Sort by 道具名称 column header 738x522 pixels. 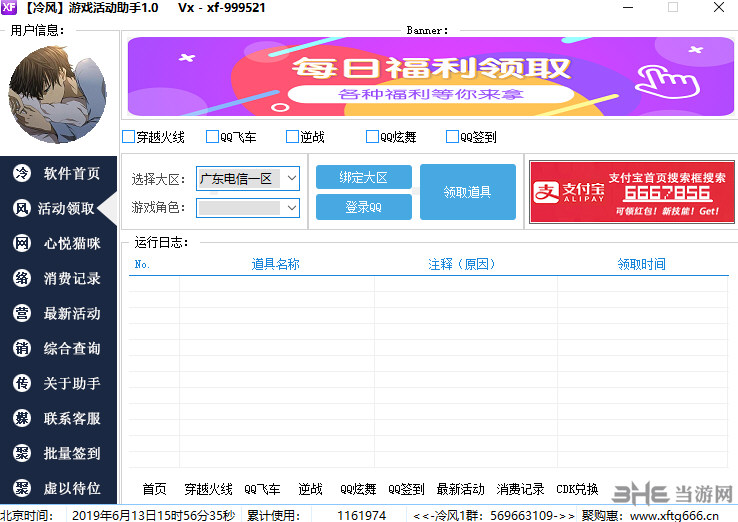[275, 264]
